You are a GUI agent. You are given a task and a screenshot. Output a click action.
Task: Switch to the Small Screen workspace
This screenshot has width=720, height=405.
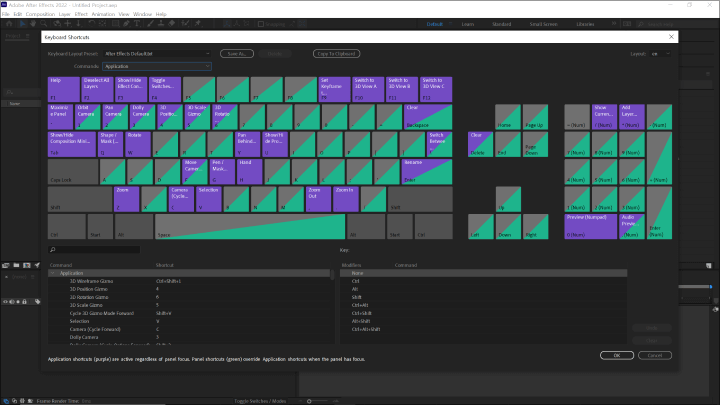click(x=544, y=24)
